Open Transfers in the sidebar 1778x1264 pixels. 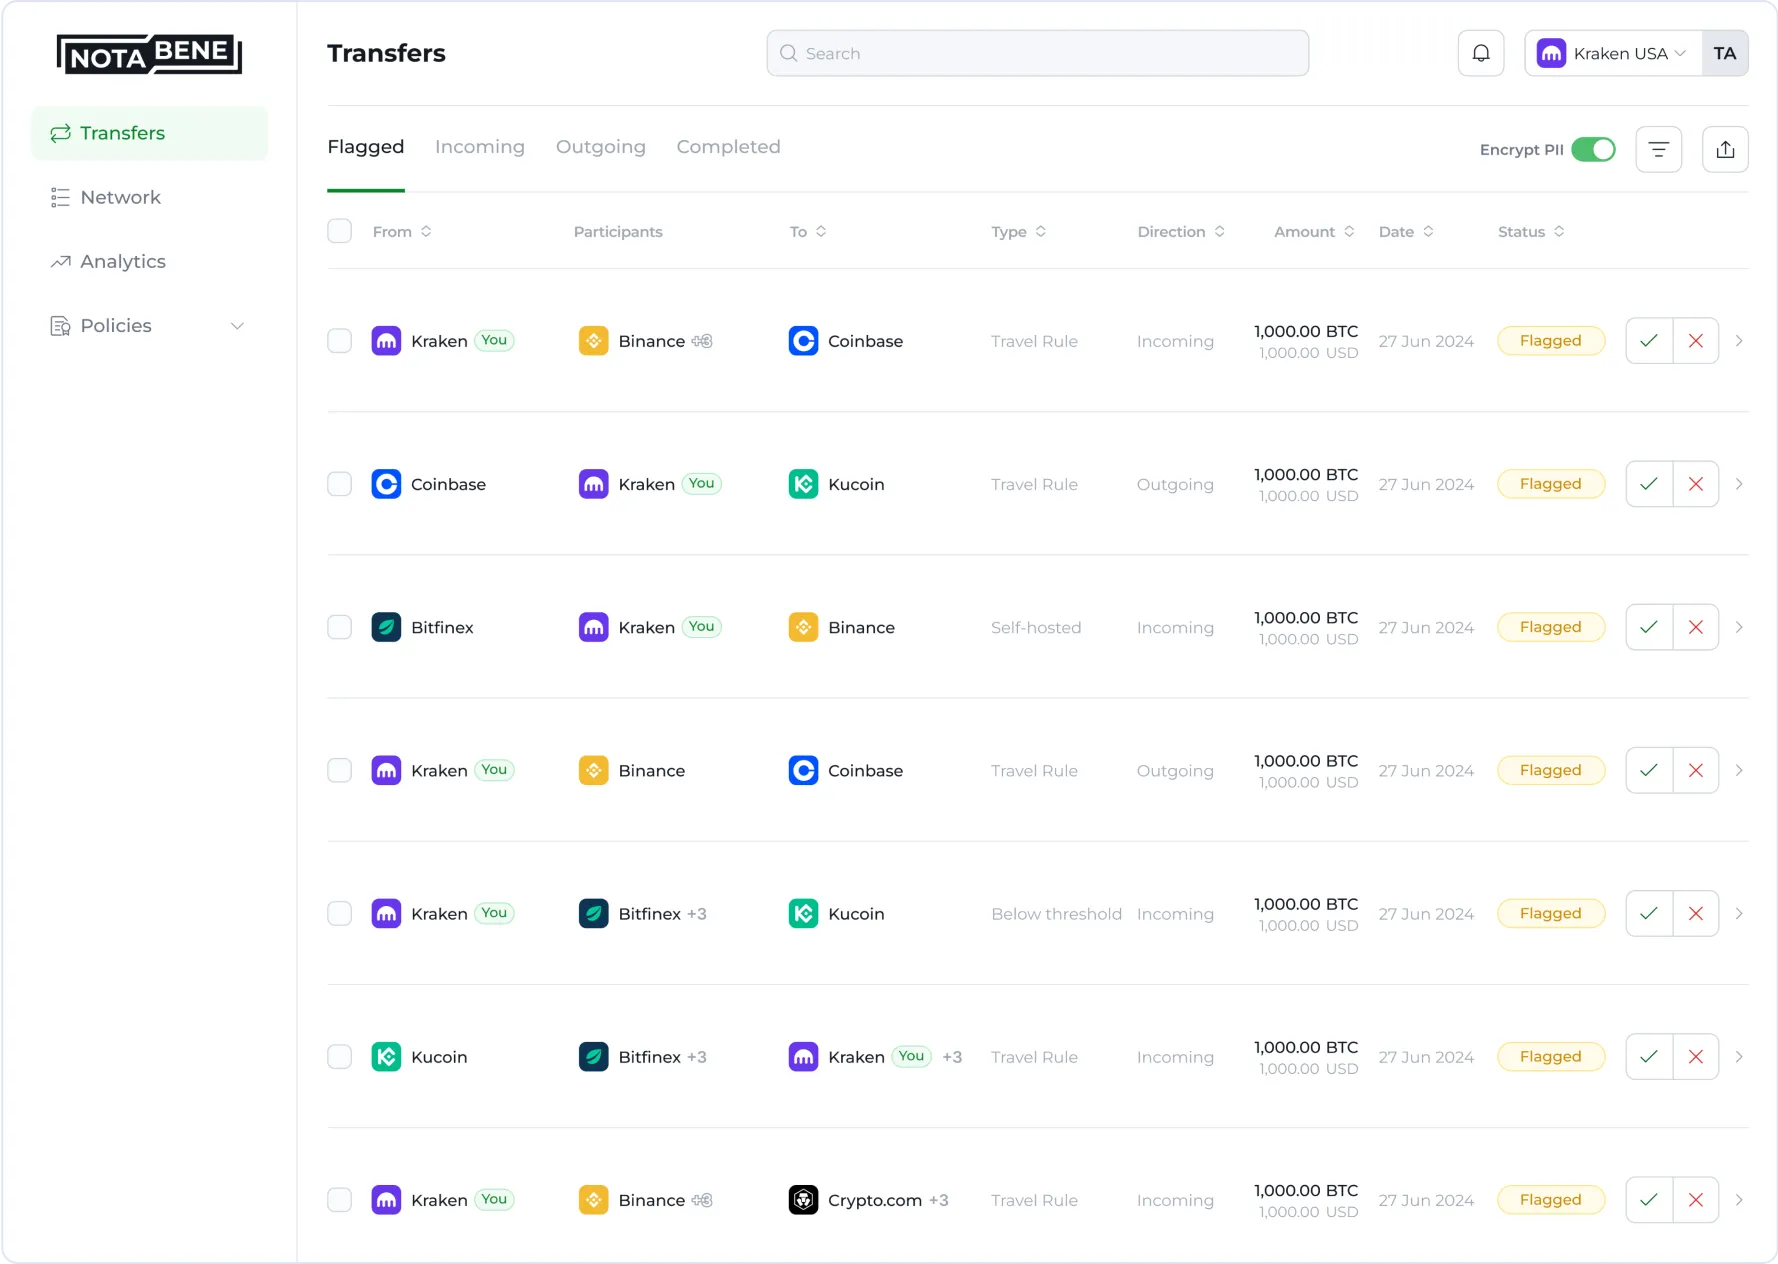point(150,133)
